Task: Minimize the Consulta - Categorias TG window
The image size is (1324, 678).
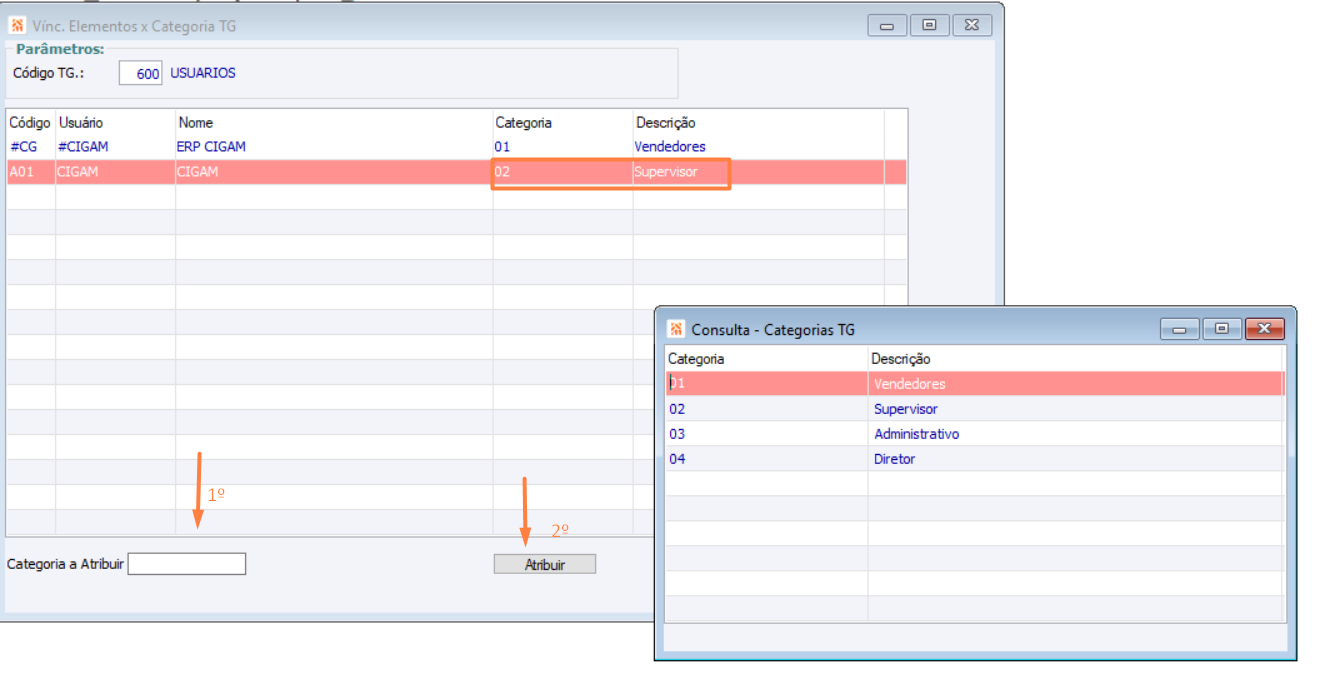Action: (1180, 329)
